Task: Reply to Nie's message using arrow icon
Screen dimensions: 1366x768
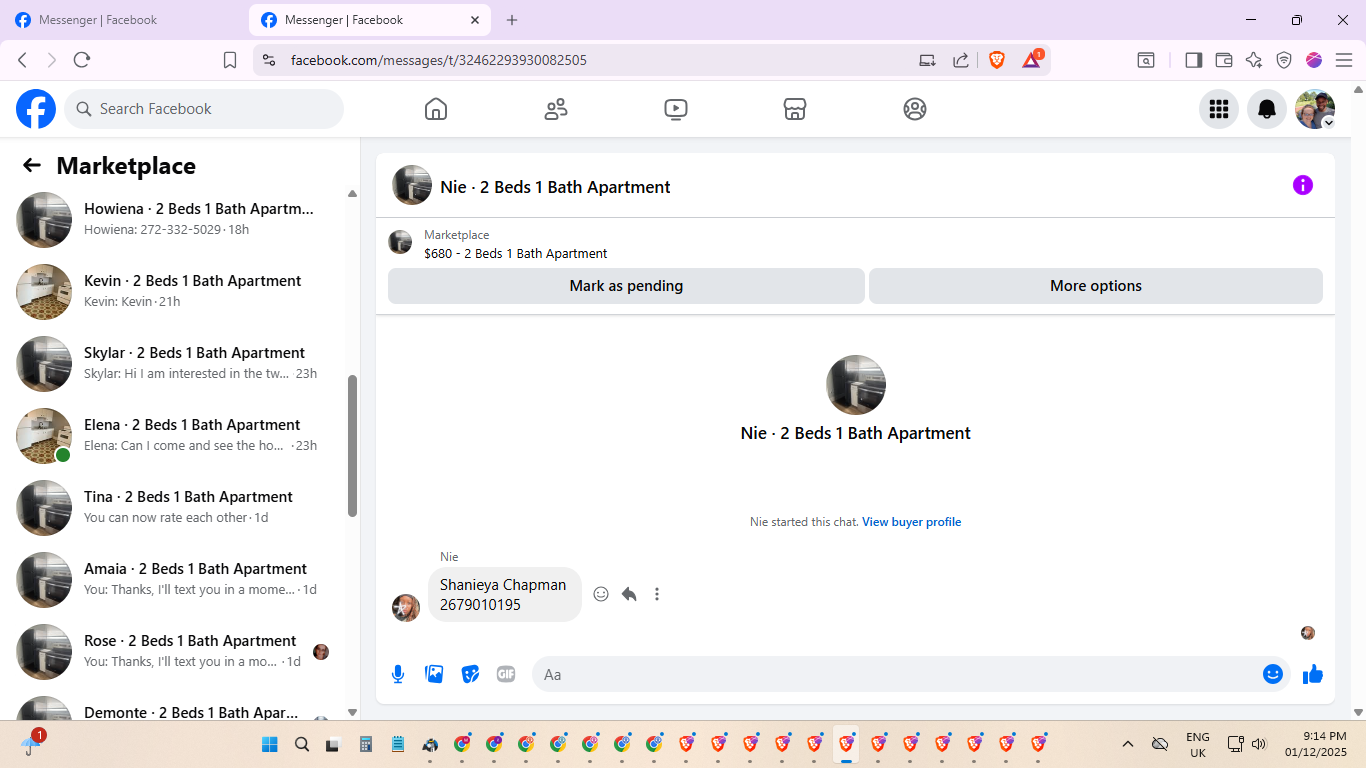Action: pos(629,594)
